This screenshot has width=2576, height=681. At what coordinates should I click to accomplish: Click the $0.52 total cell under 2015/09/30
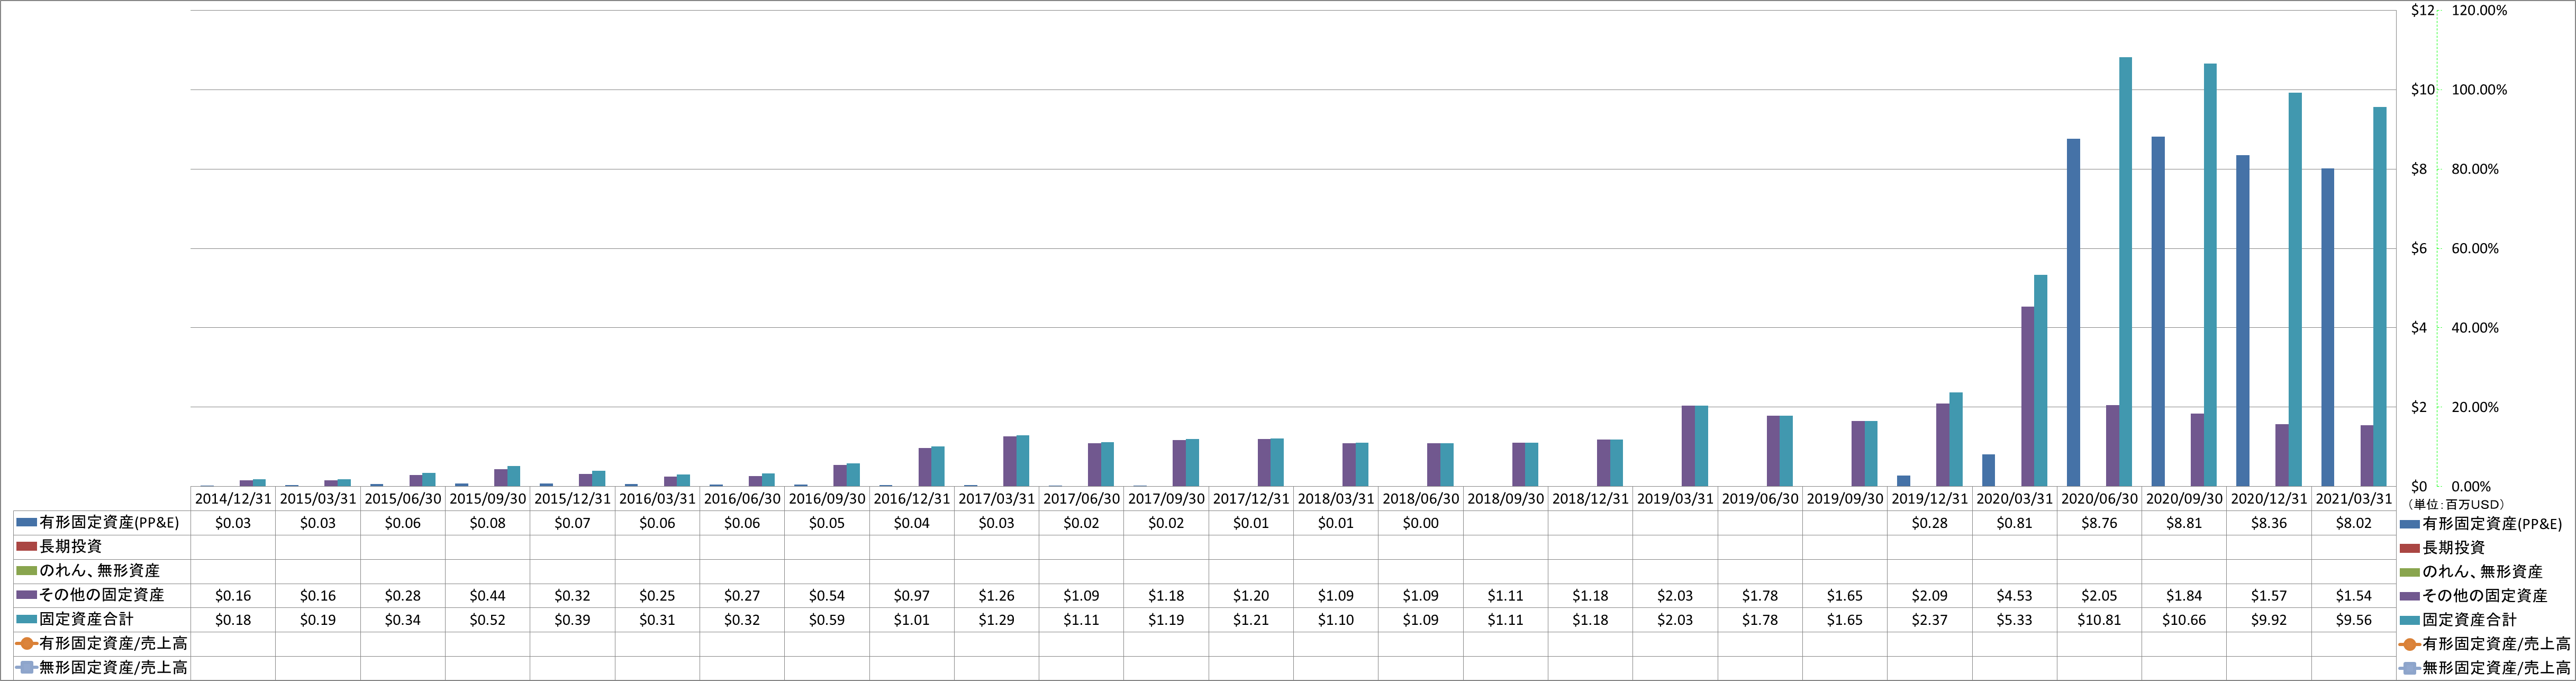(x=487, y=620)
